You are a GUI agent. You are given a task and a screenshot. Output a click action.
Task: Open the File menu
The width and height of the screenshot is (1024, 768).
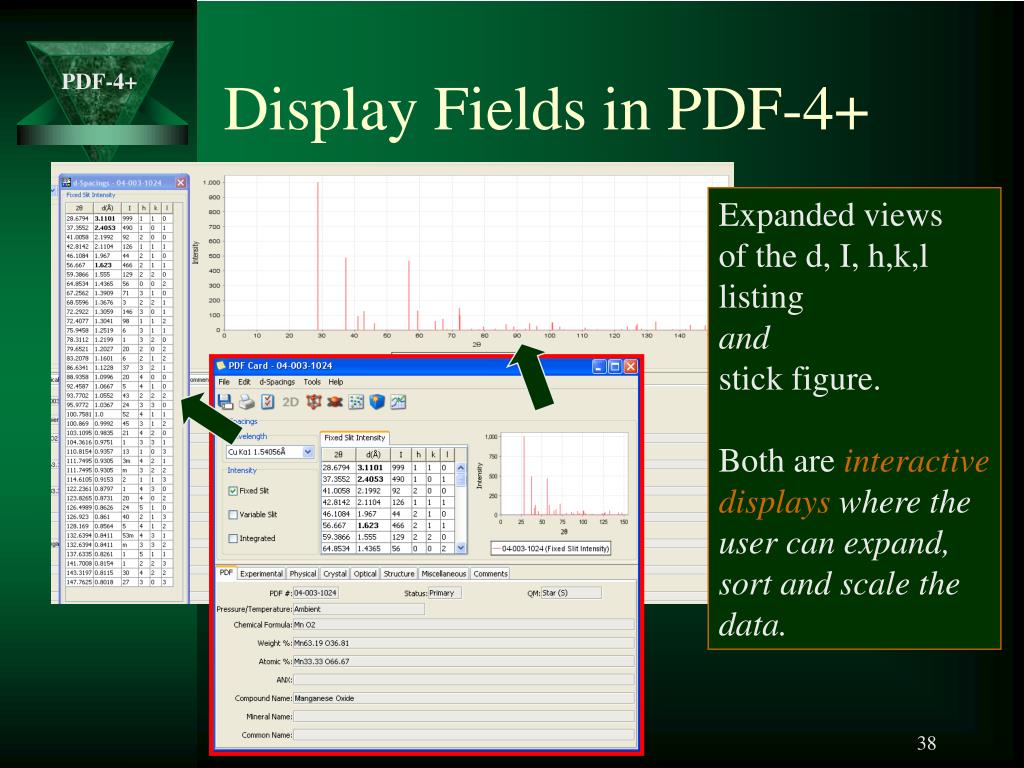point(224,382)
